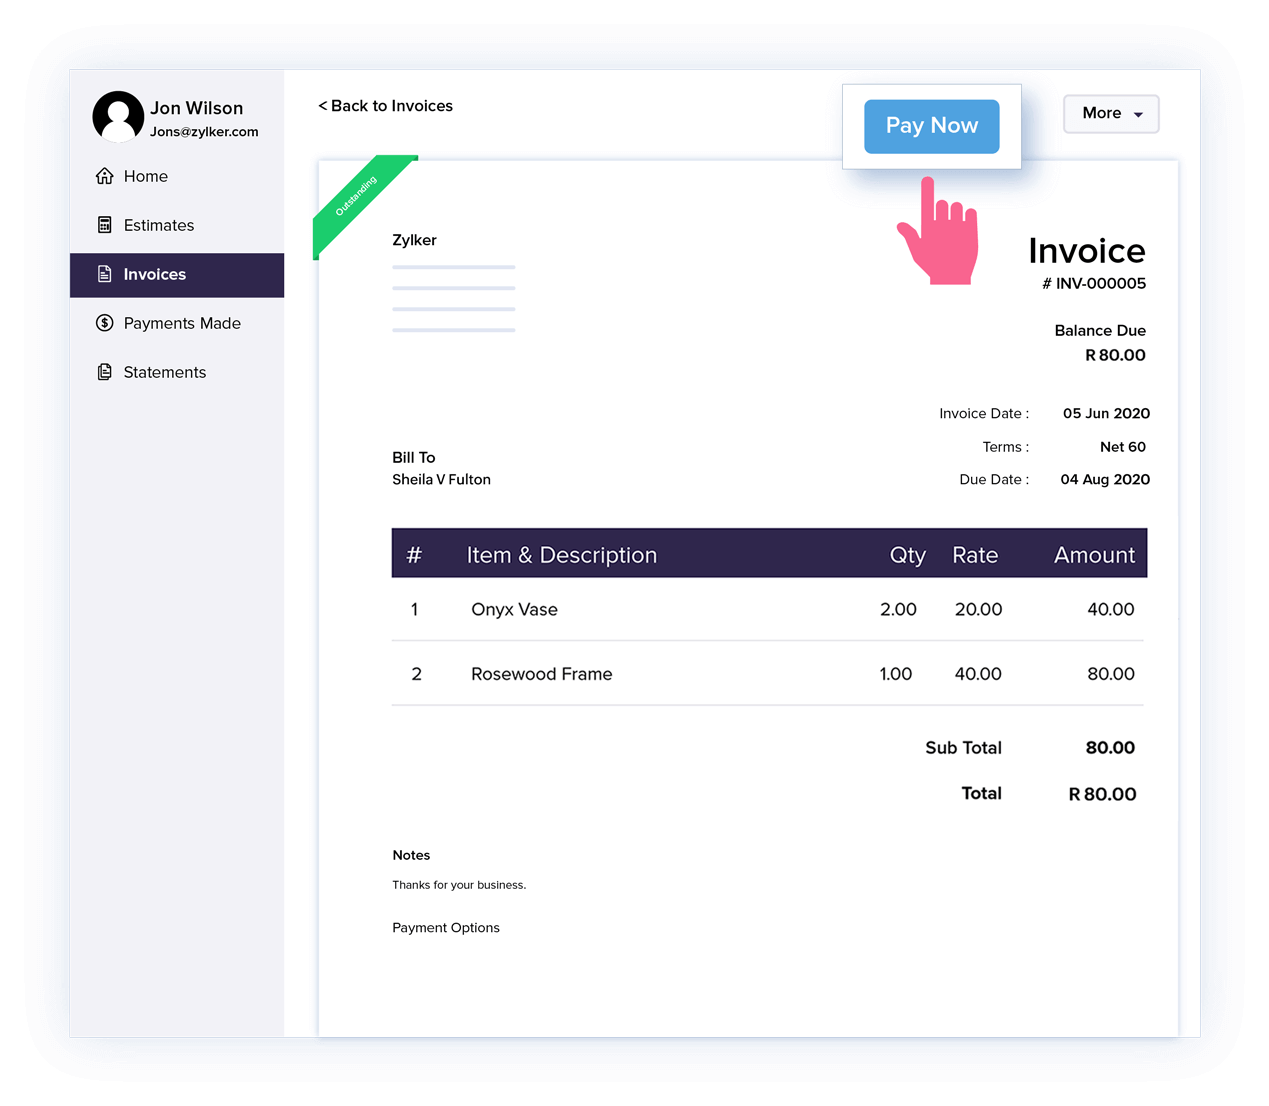The height and width of the screenshot is (1106, 1269).
Task: Select the Rosewood Frame line item
Action: tap(541, 674)
